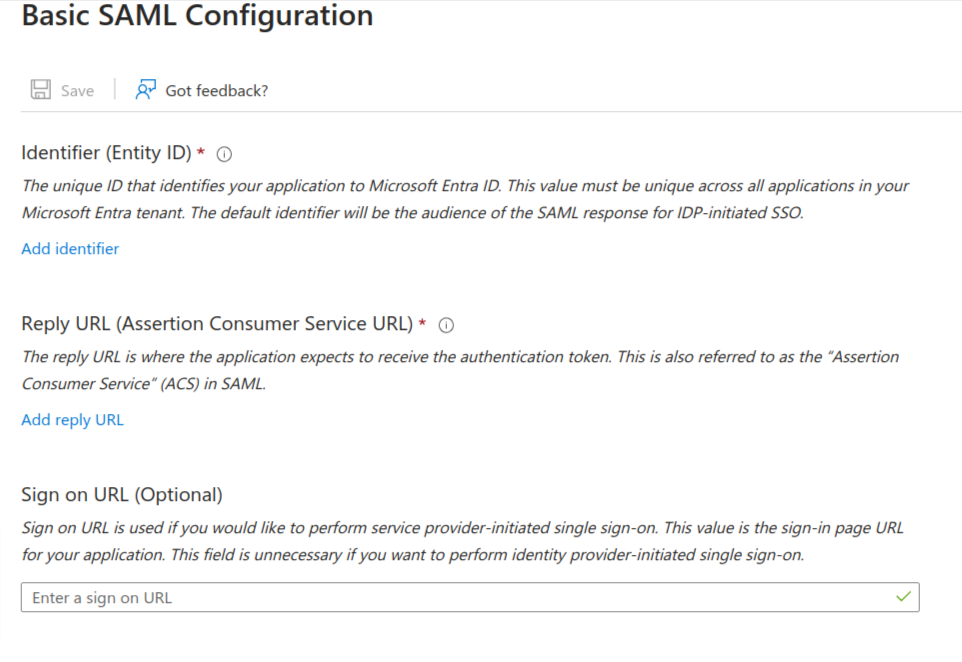Click the Basic SAML Configuration title
The width and height of the screenshot is (962, 662).
197,17
